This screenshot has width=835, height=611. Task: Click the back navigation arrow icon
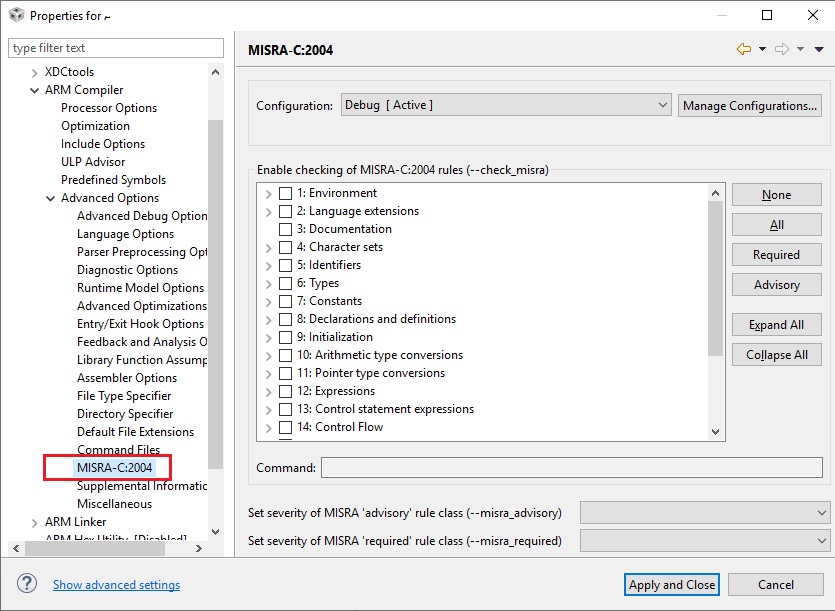click(744, 49)
